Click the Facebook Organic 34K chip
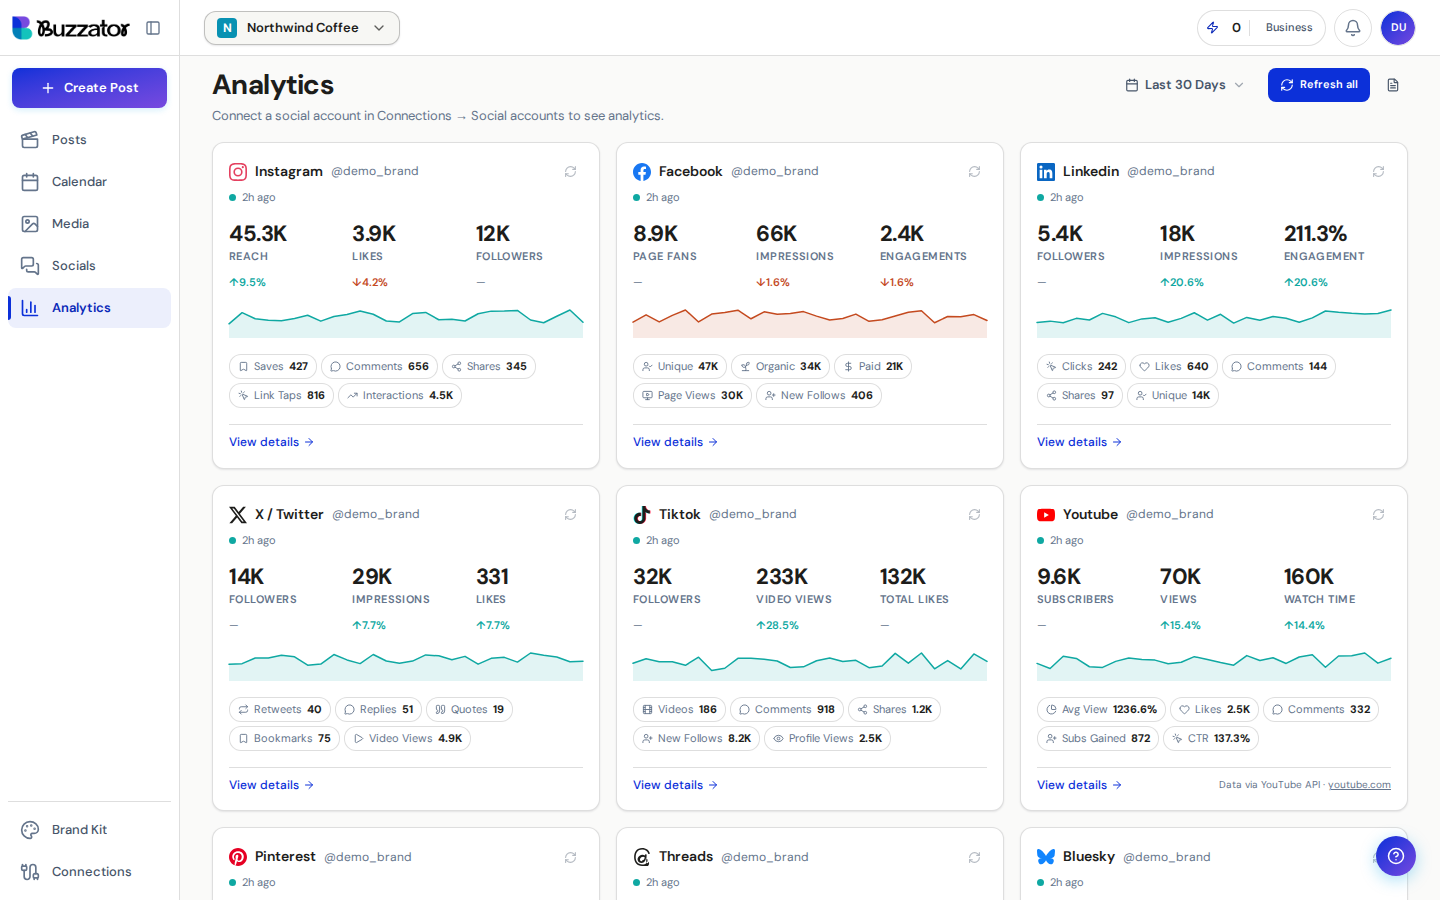The image size is (1440, 900). (780, 367)
